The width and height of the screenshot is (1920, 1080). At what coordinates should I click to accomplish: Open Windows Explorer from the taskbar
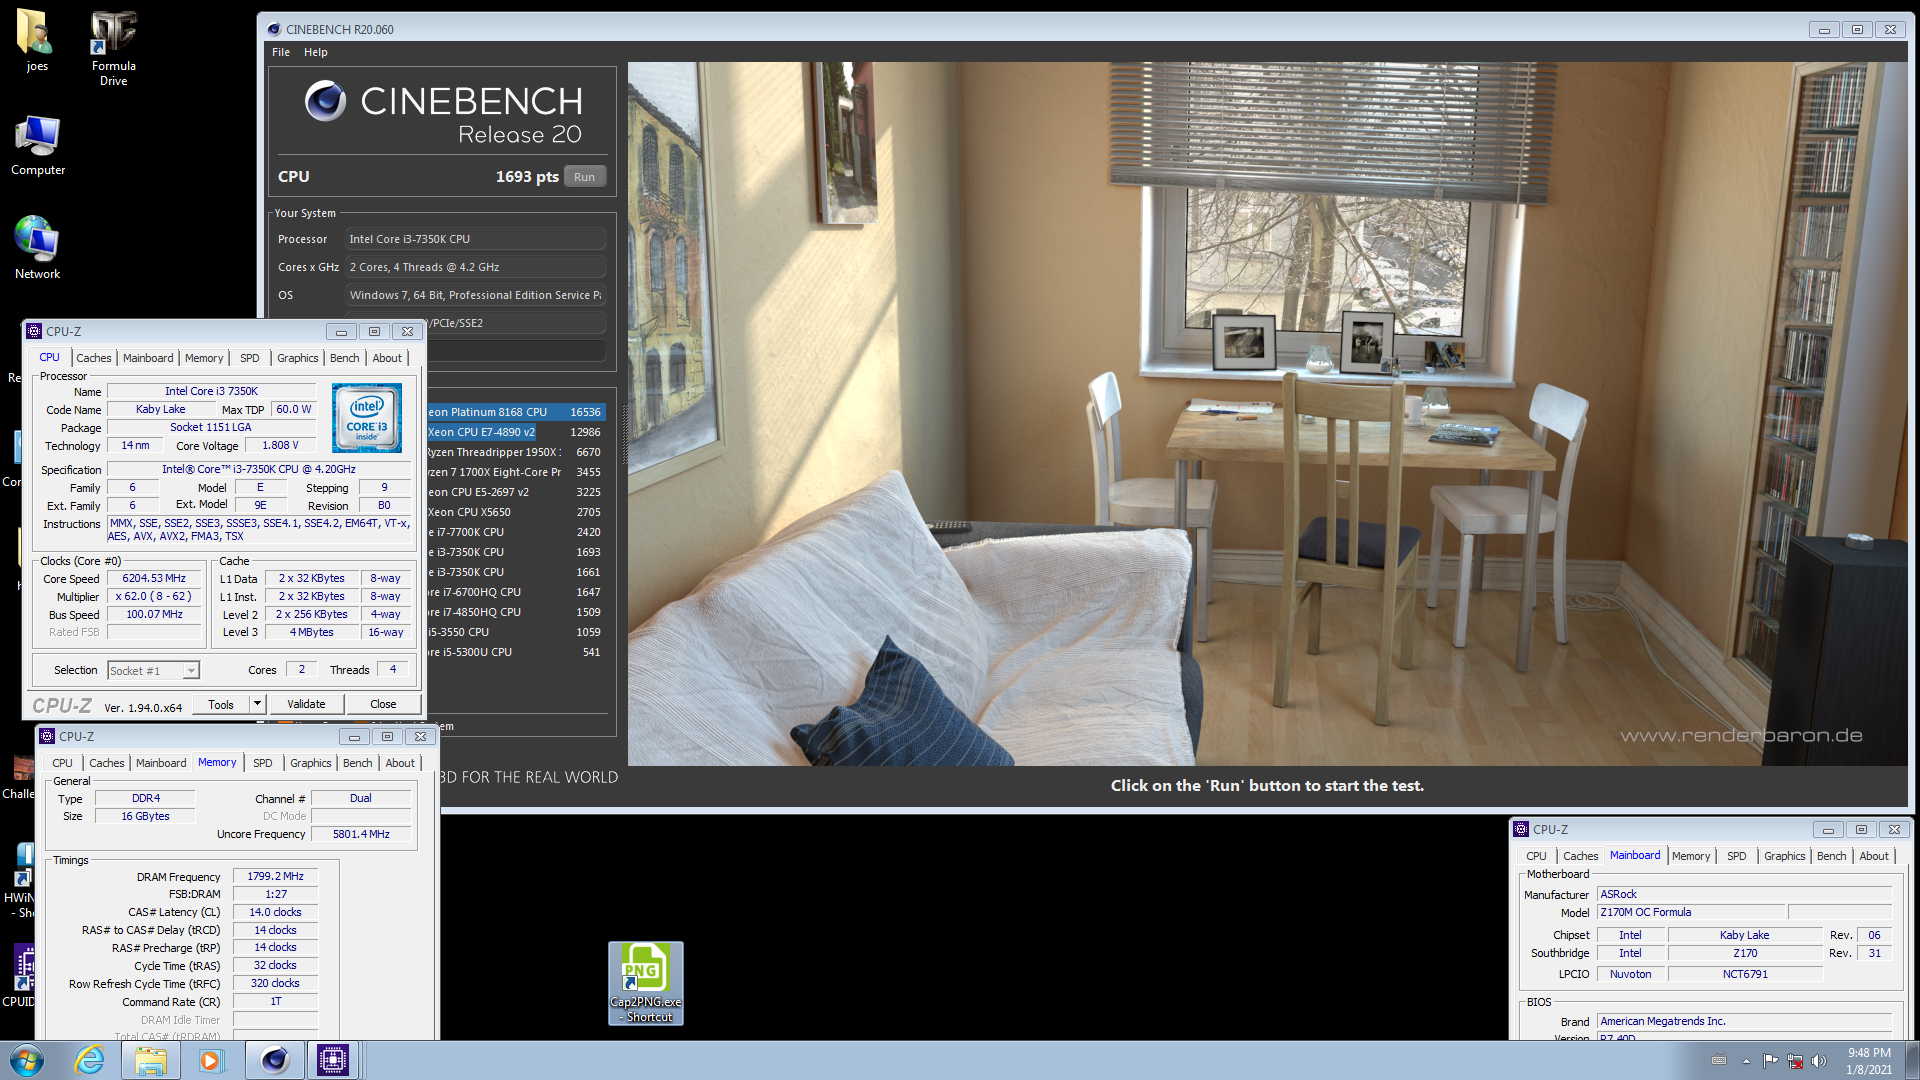point(151,1060)
